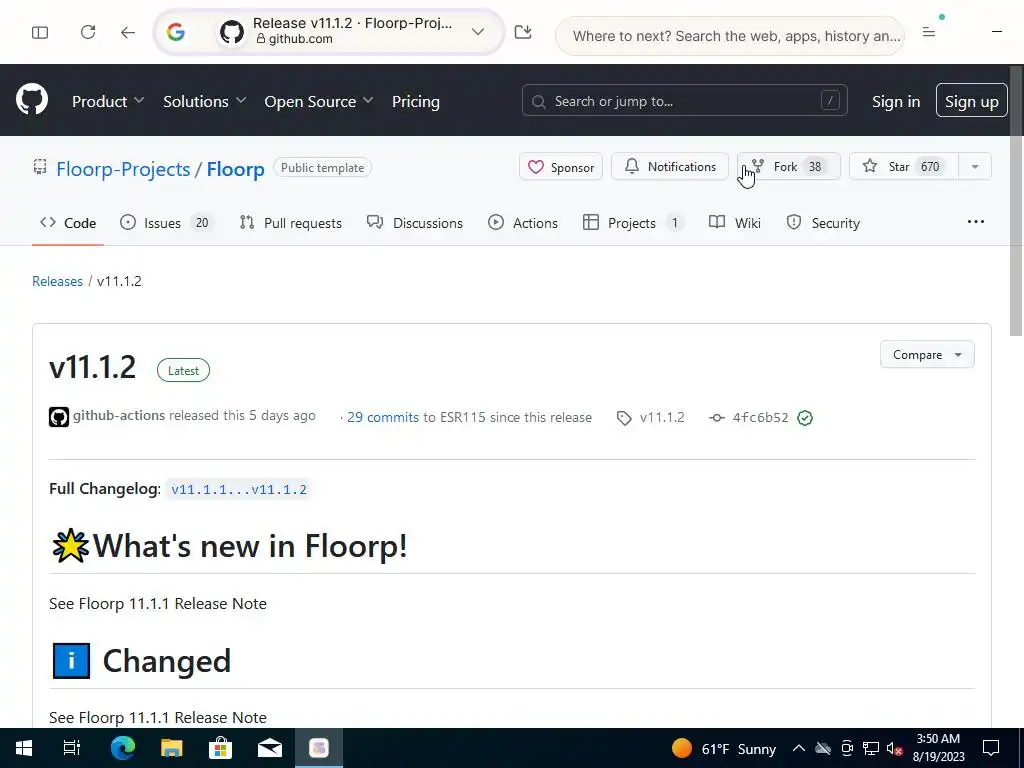The image size is (1024, 768).
Task: Open the Windows Start menu
Action: [24, 748]
